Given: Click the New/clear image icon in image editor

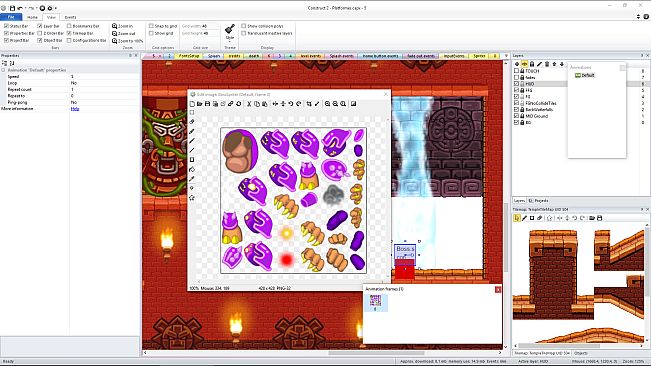Looking at the screenshot, I should [x=192, y=104].
